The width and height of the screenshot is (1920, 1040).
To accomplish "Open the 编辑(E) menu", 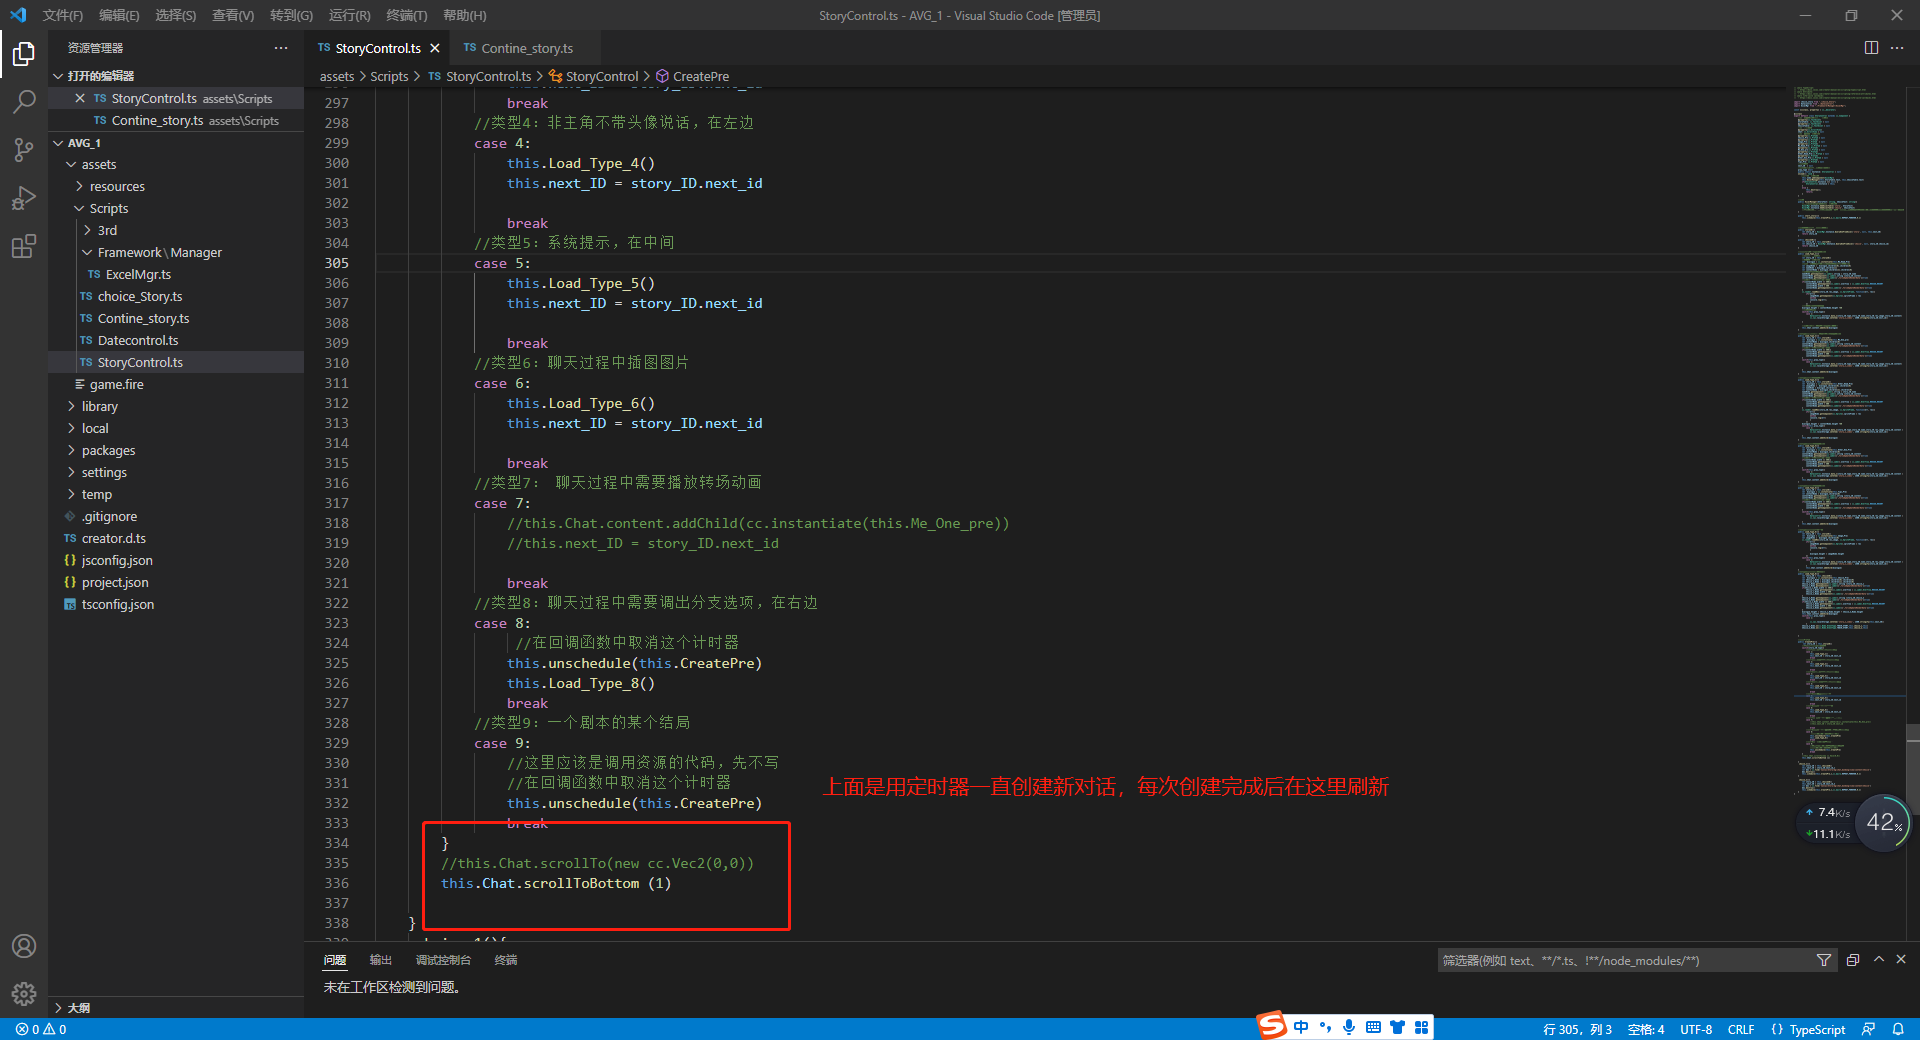I will tap(119, 15).
